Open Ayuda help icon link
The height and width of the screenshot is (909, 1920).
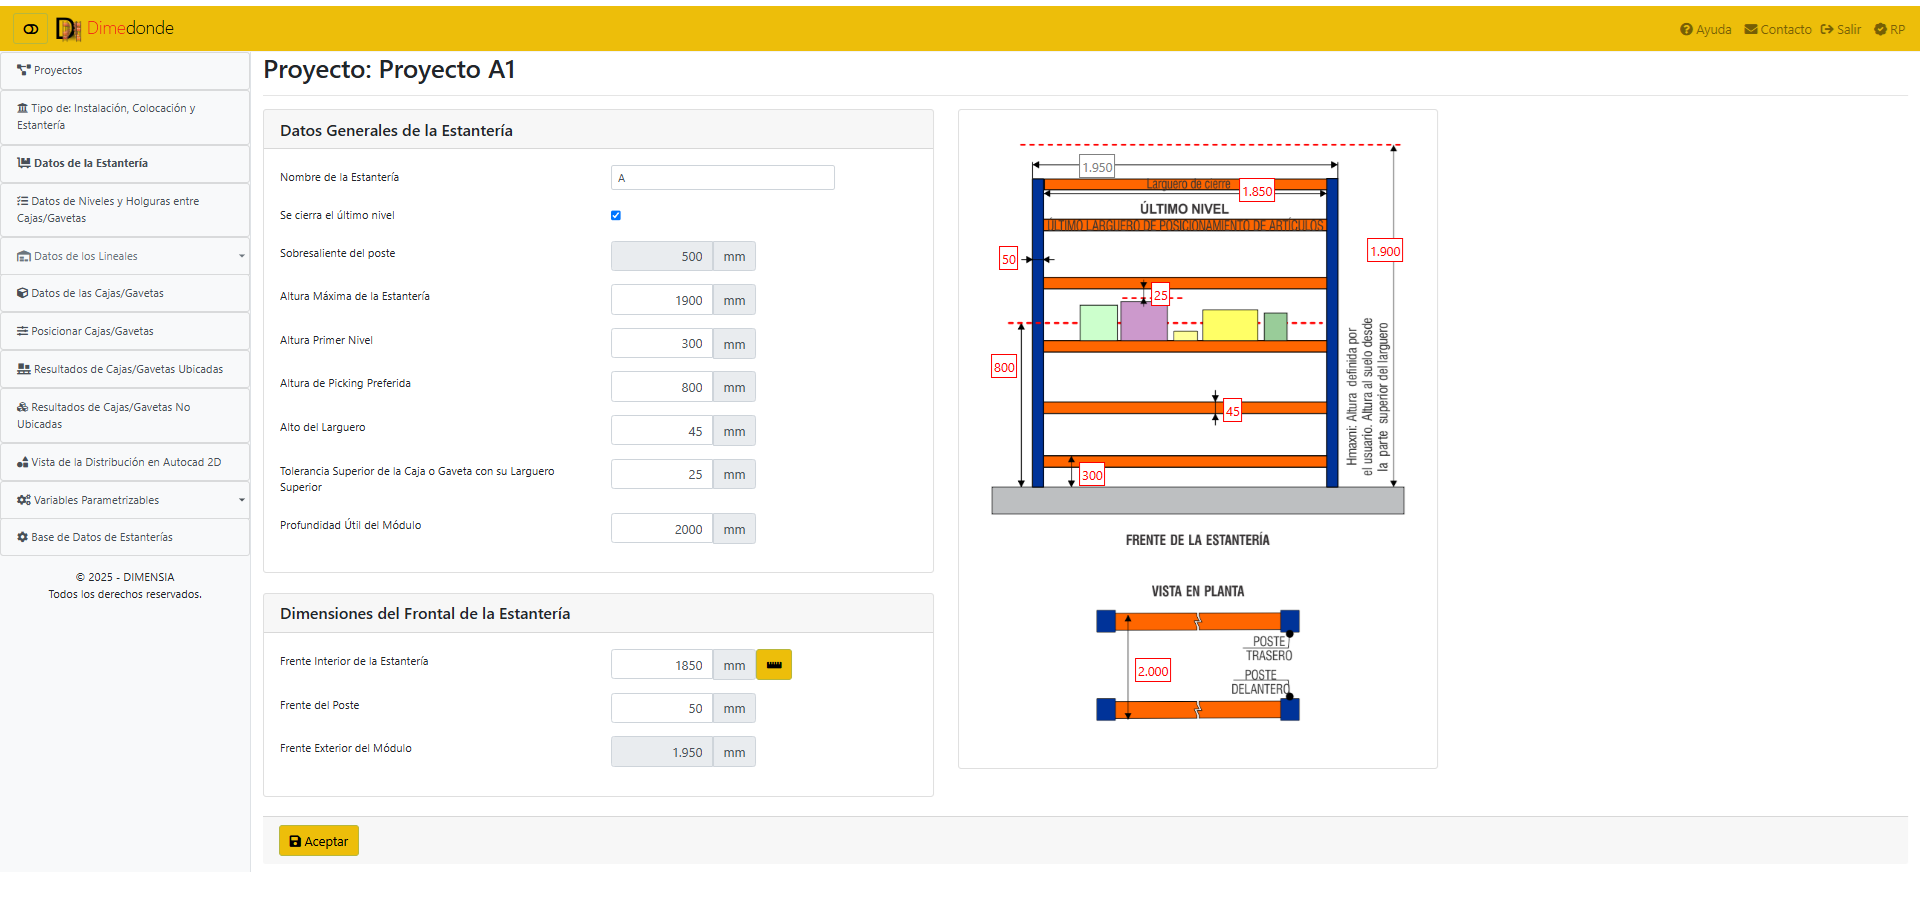[x=1686, y=30]
